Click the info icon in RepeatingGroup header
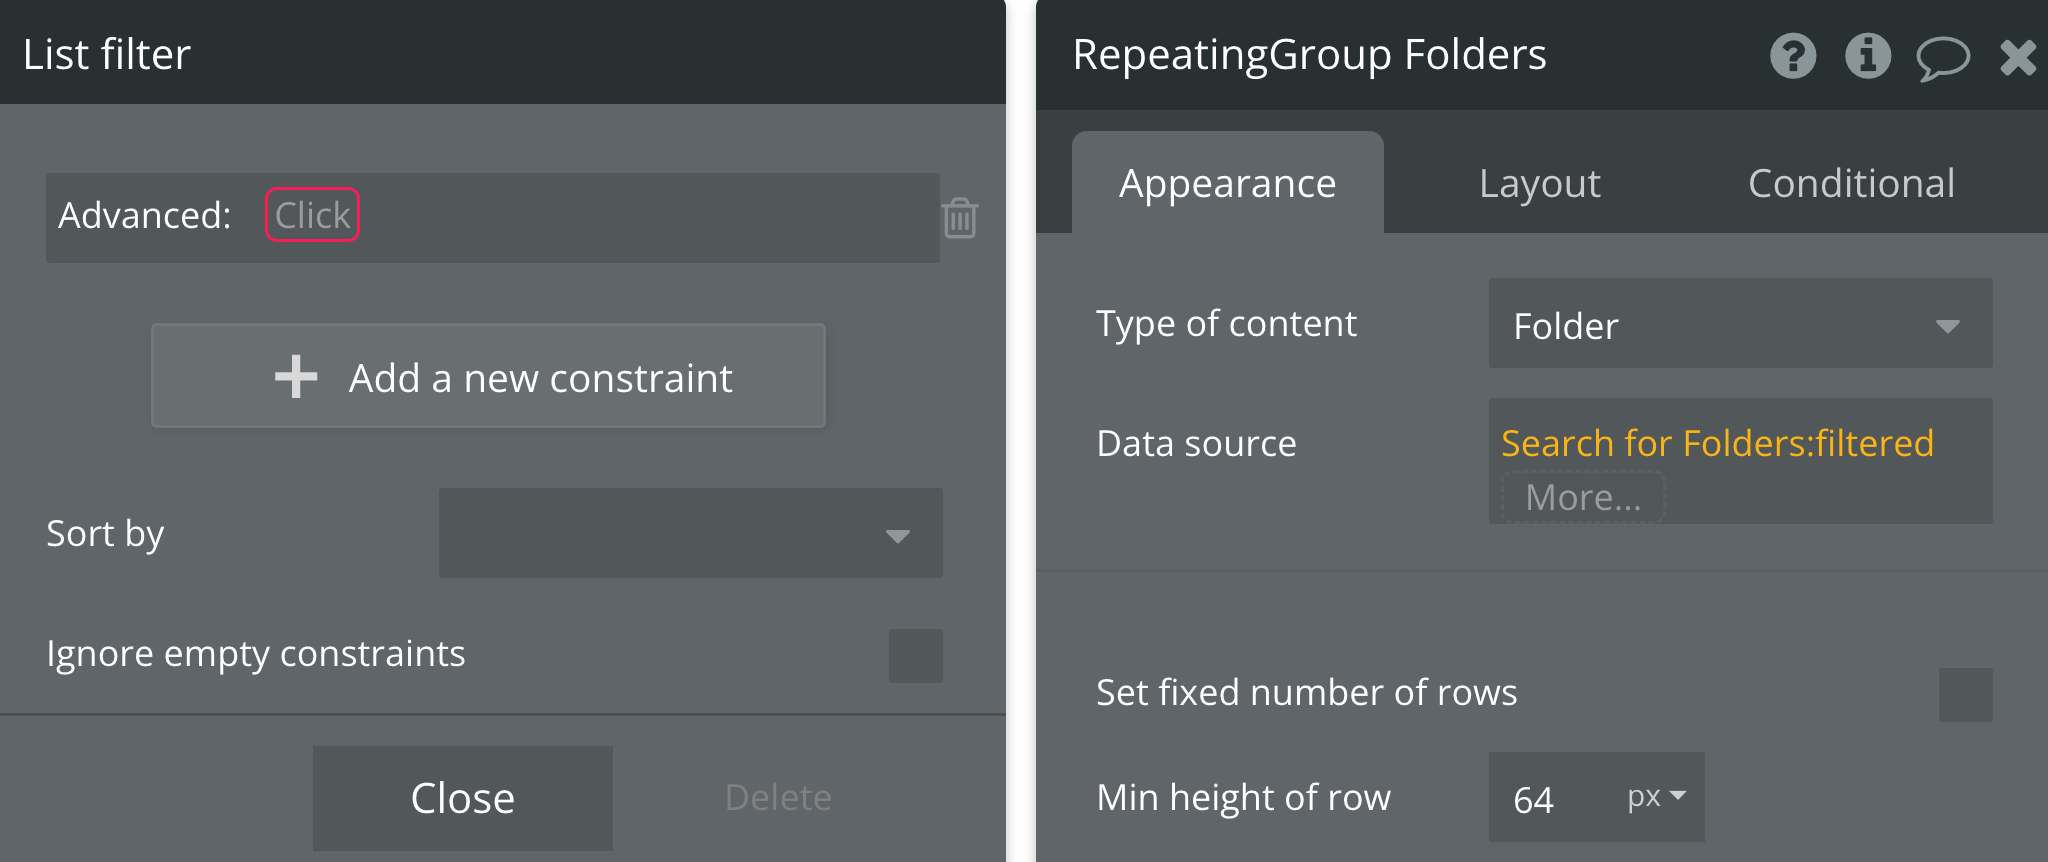This screenshot has width=2048, height=862. pyautogui.click(x=1867, y=56)
